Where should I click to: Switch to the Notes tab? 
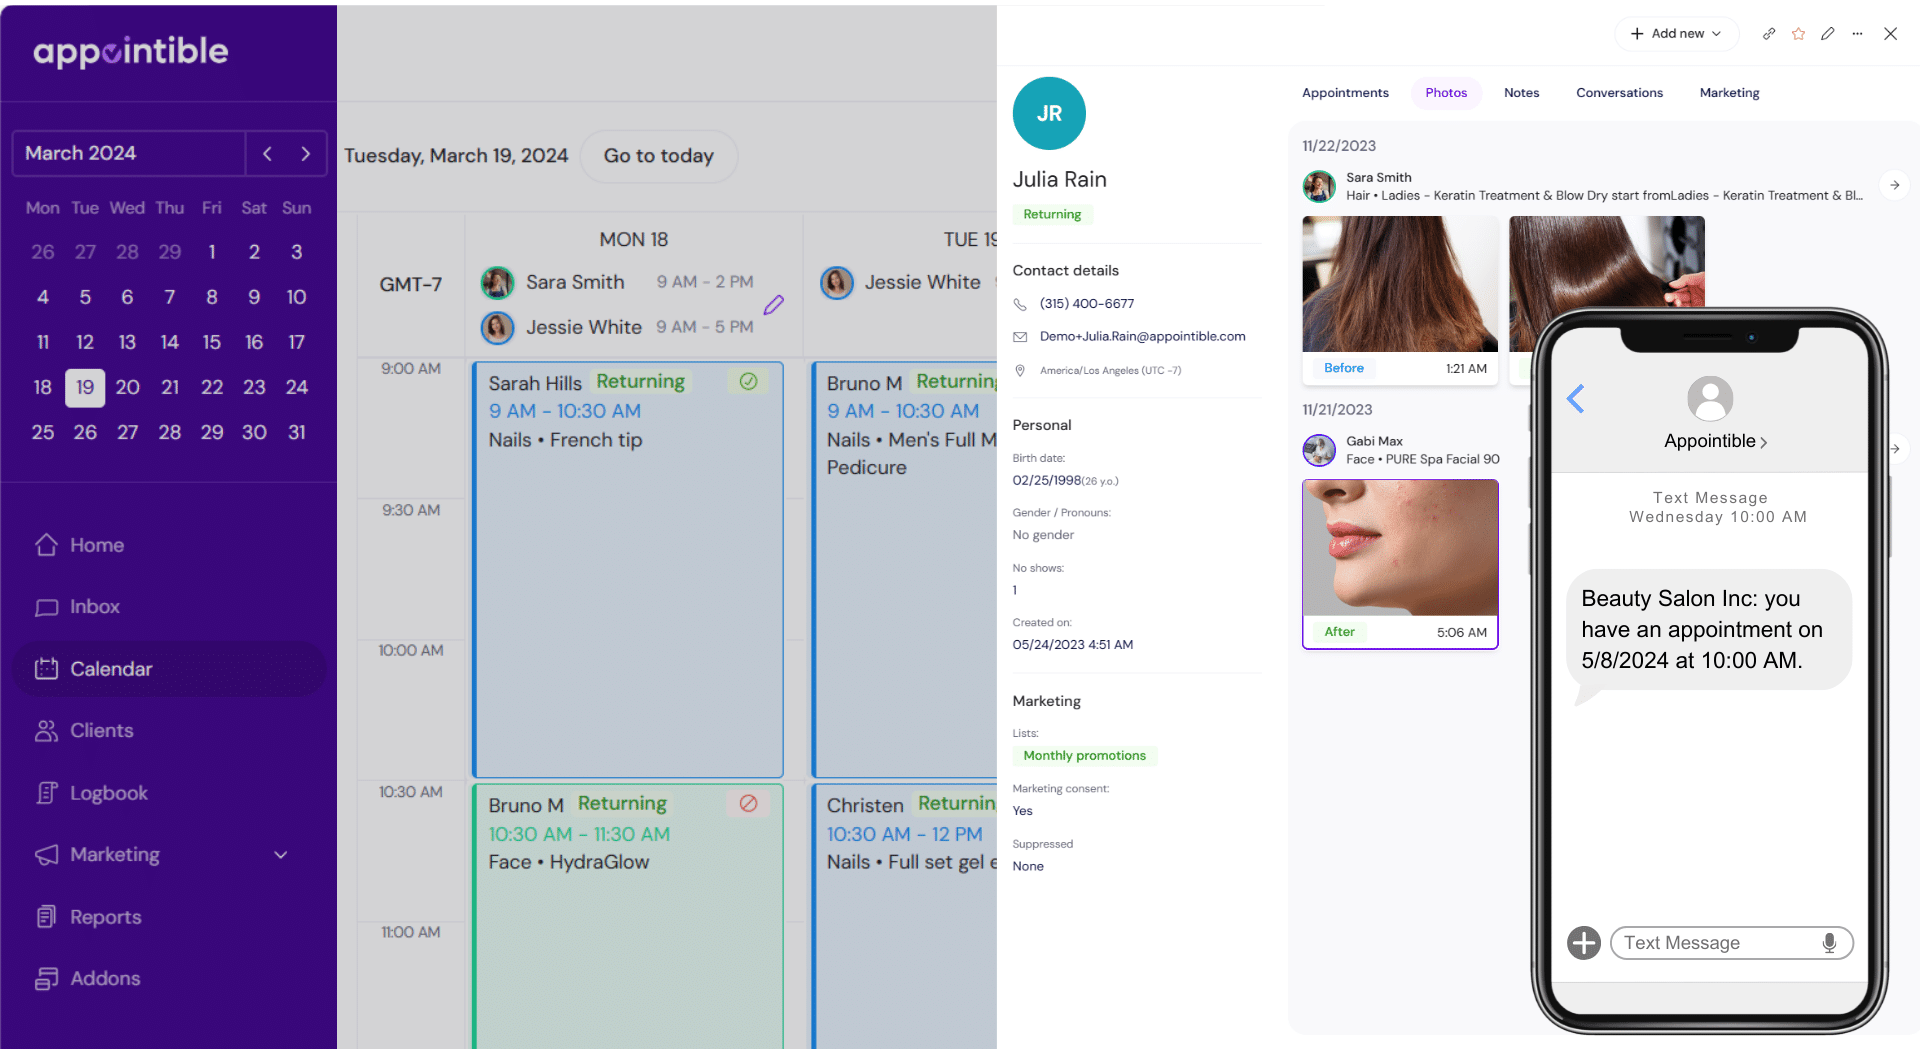click(1521, 93)
